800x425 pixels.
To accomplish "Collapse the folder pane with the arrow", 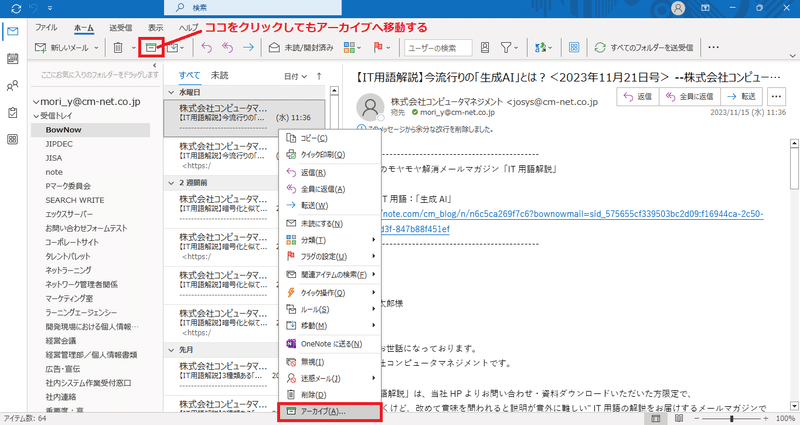I will 155,65.
